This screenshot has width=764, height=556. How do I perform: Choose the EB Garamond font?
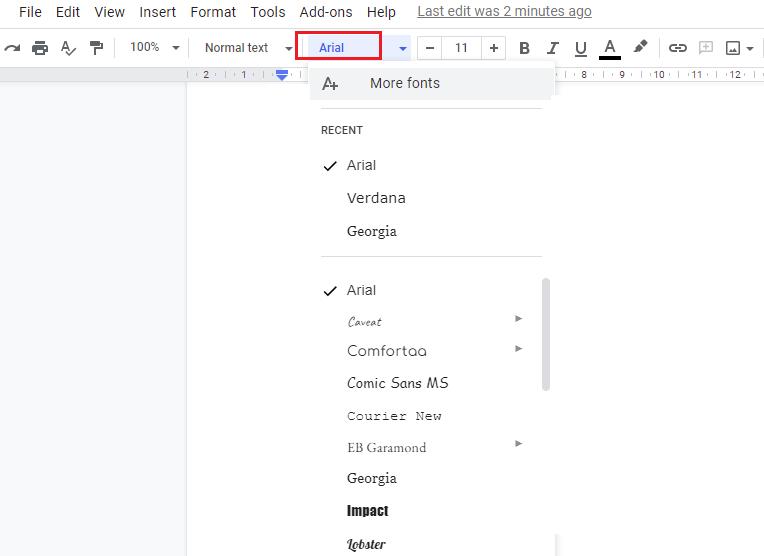click(387, 447)
